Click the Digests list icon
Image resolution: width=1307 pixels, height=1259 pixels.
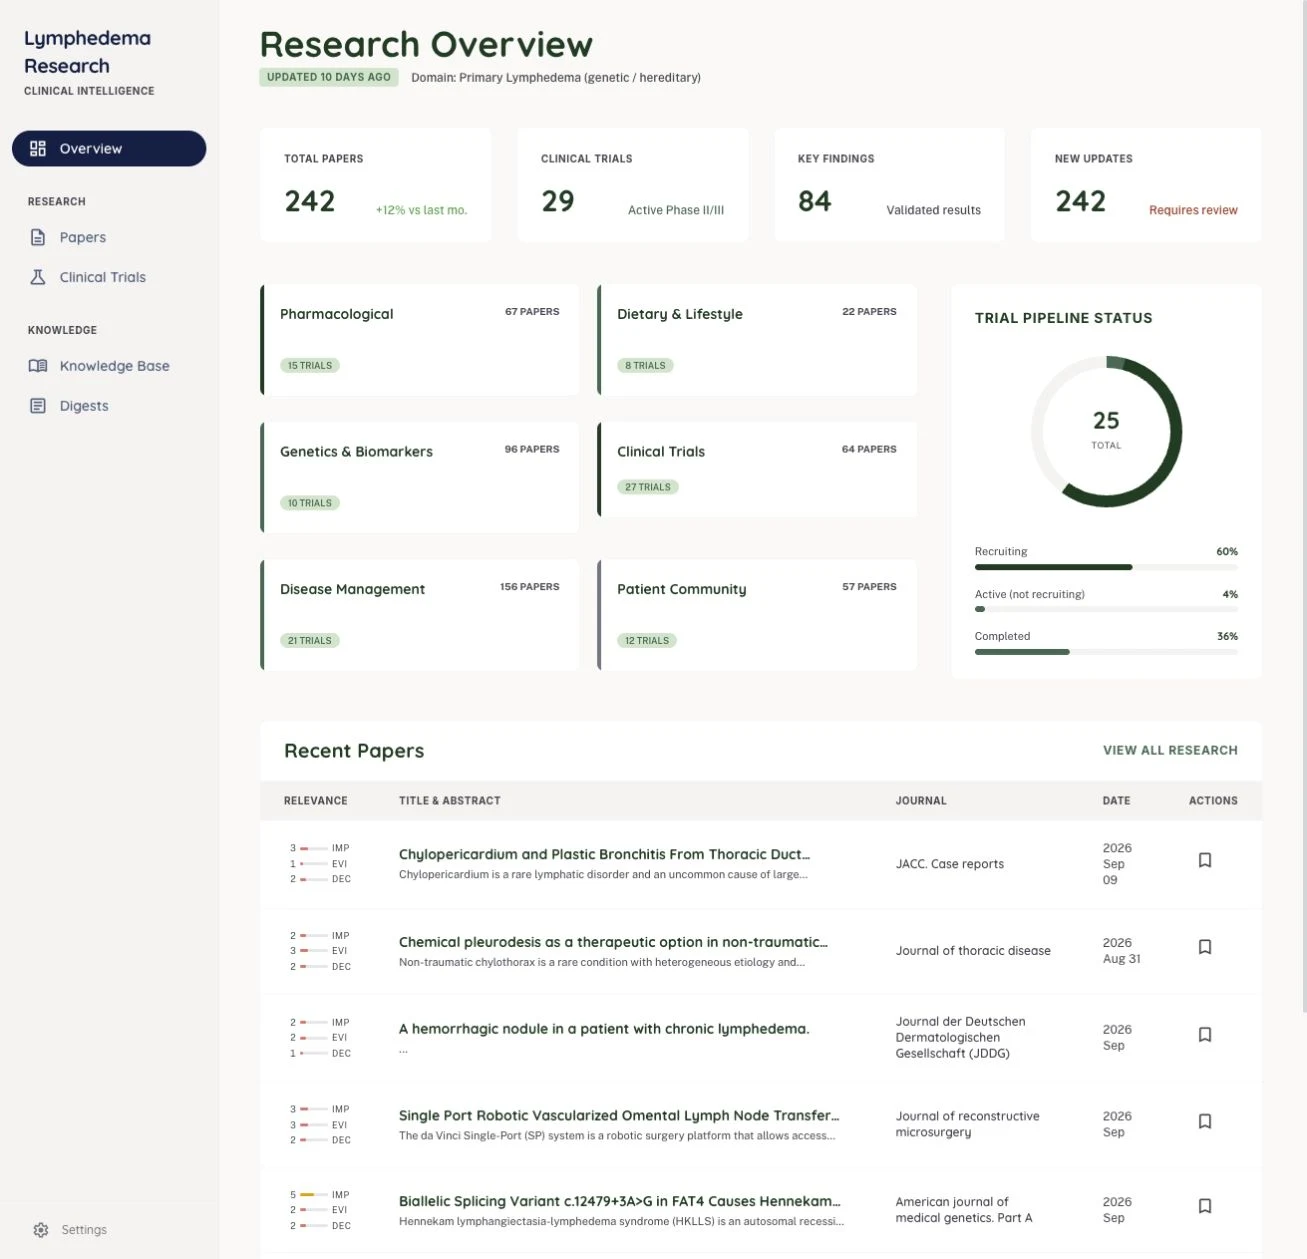click(38, 406)
